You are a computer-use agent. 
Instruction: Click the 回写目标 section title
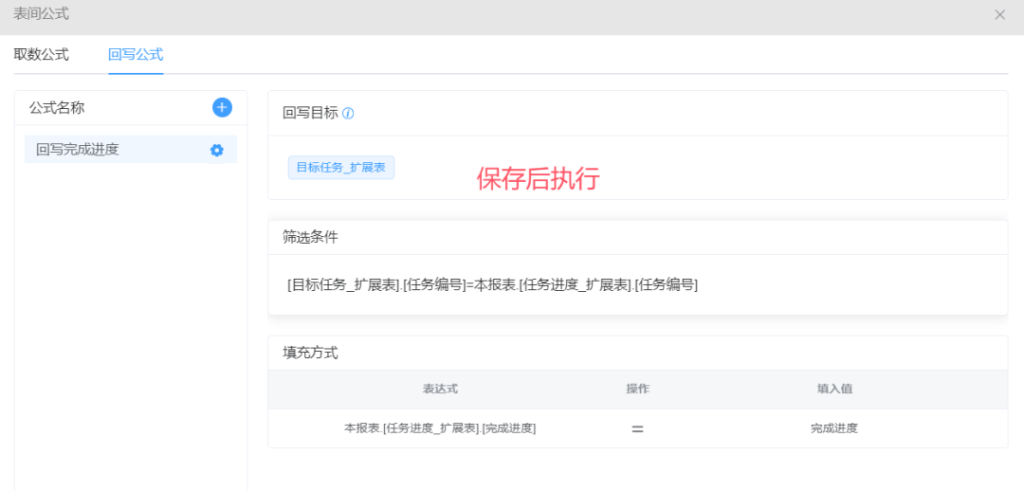click(x=310, y=113)
